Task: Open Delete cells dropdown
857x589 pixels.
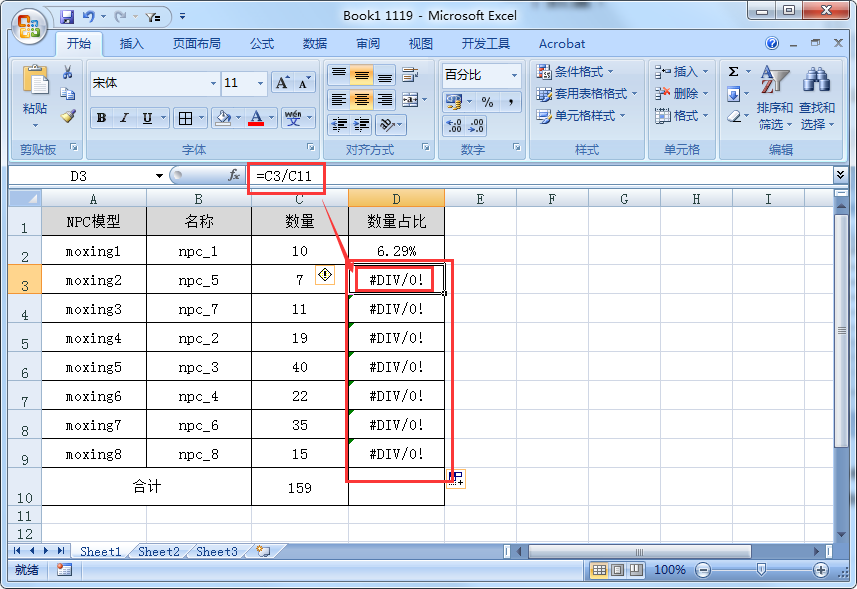Action: point(682,94)
